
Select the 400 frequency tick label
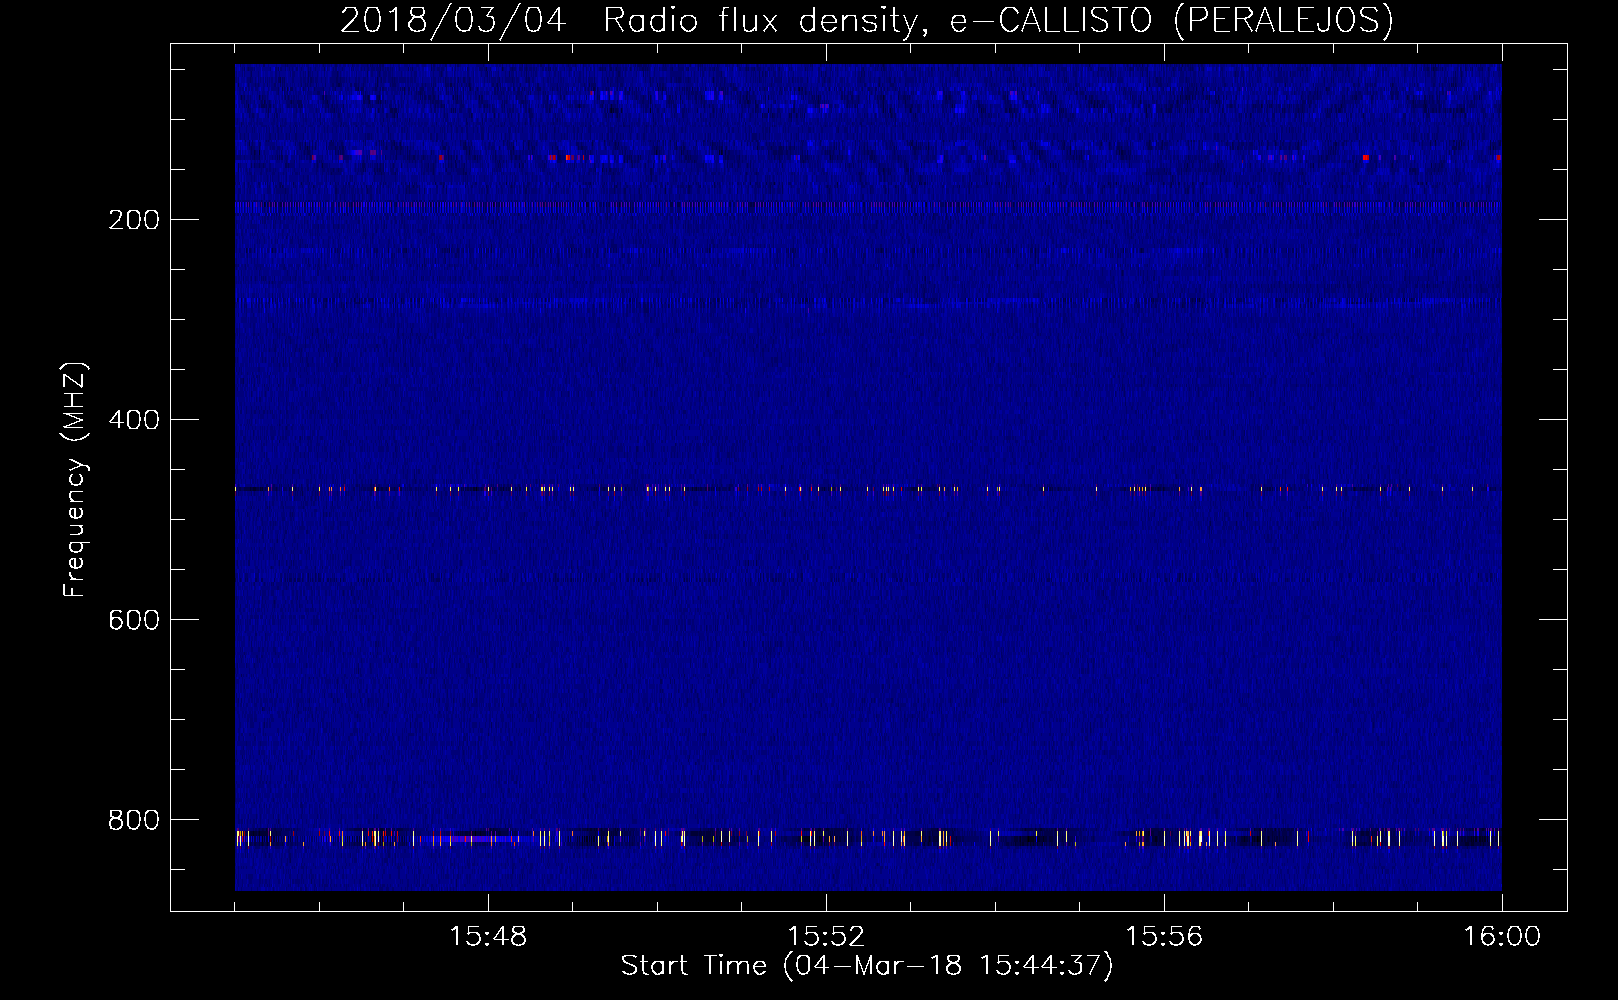[134, 420]
